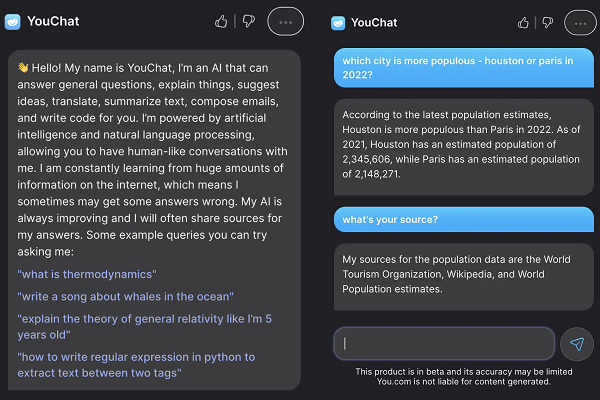Click the Houston population answer bubble
600x400 pixels.
point(463,143)
